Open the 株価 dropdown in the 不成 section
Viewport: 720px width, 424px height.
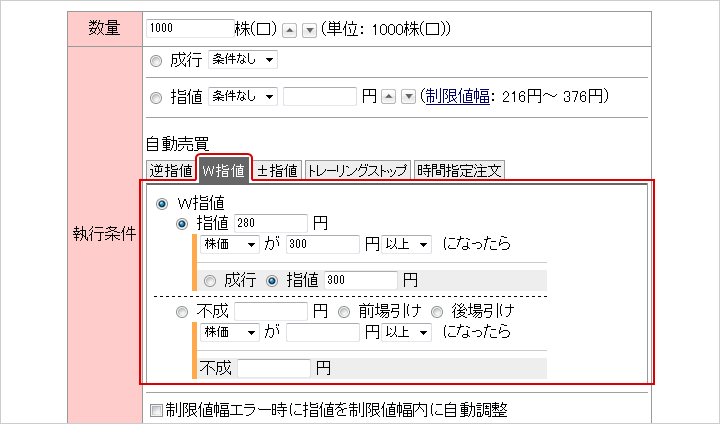pos(230,332)
